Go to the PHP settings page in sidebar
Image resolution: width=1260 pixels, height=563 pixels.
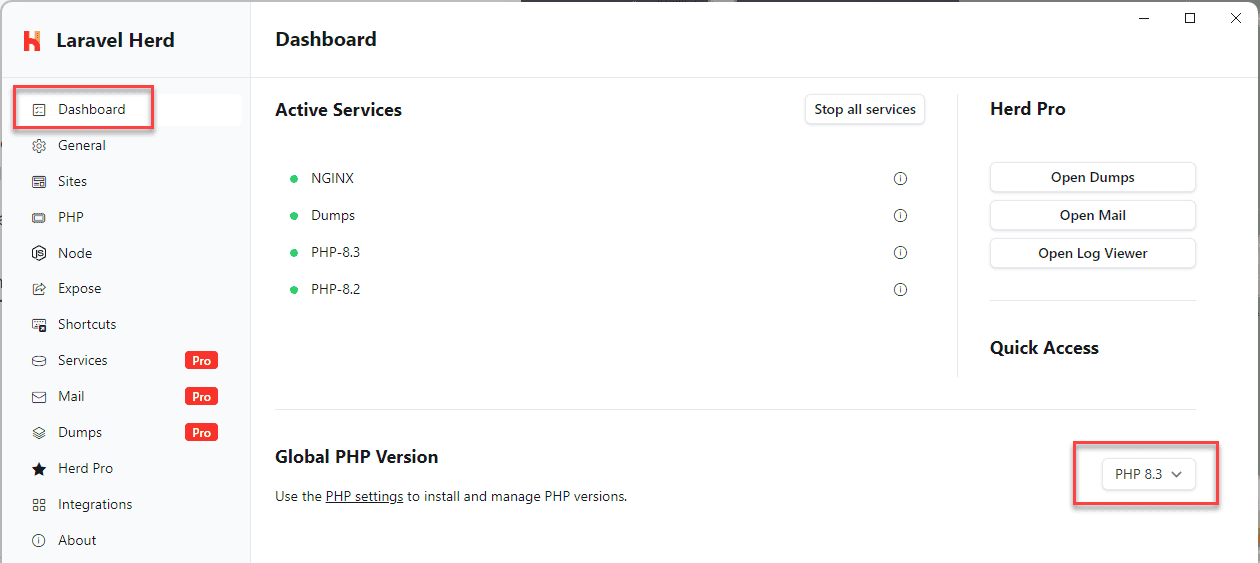(70, 218)
